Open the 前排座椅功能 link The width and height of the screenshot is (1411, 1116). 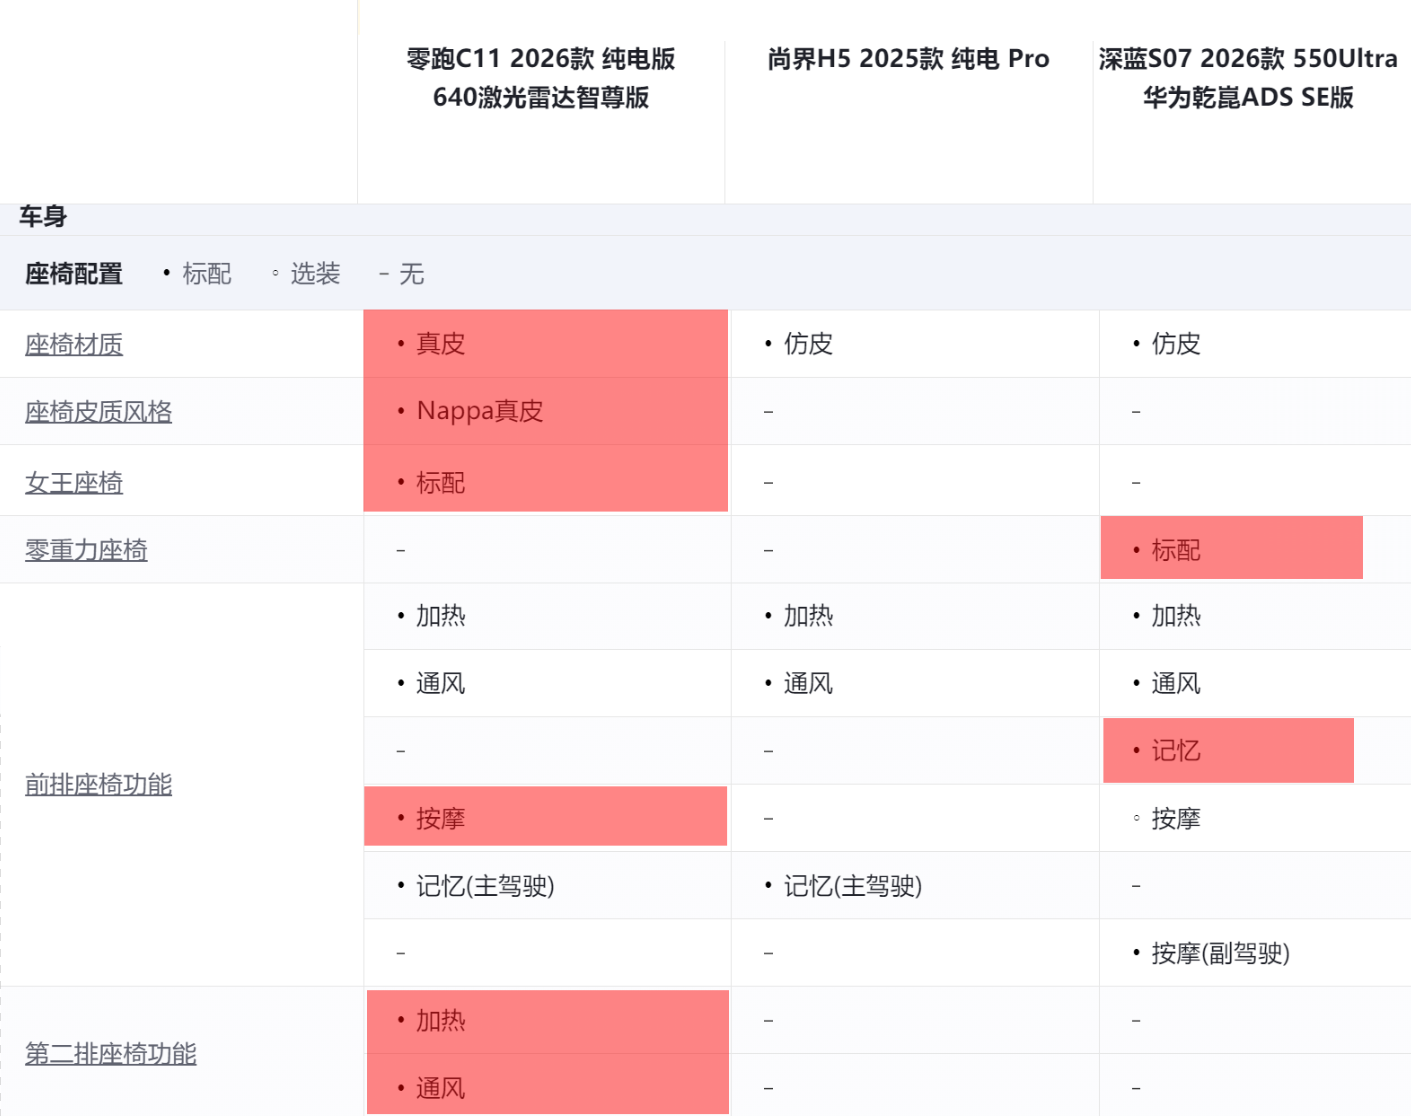coord(98,785)
